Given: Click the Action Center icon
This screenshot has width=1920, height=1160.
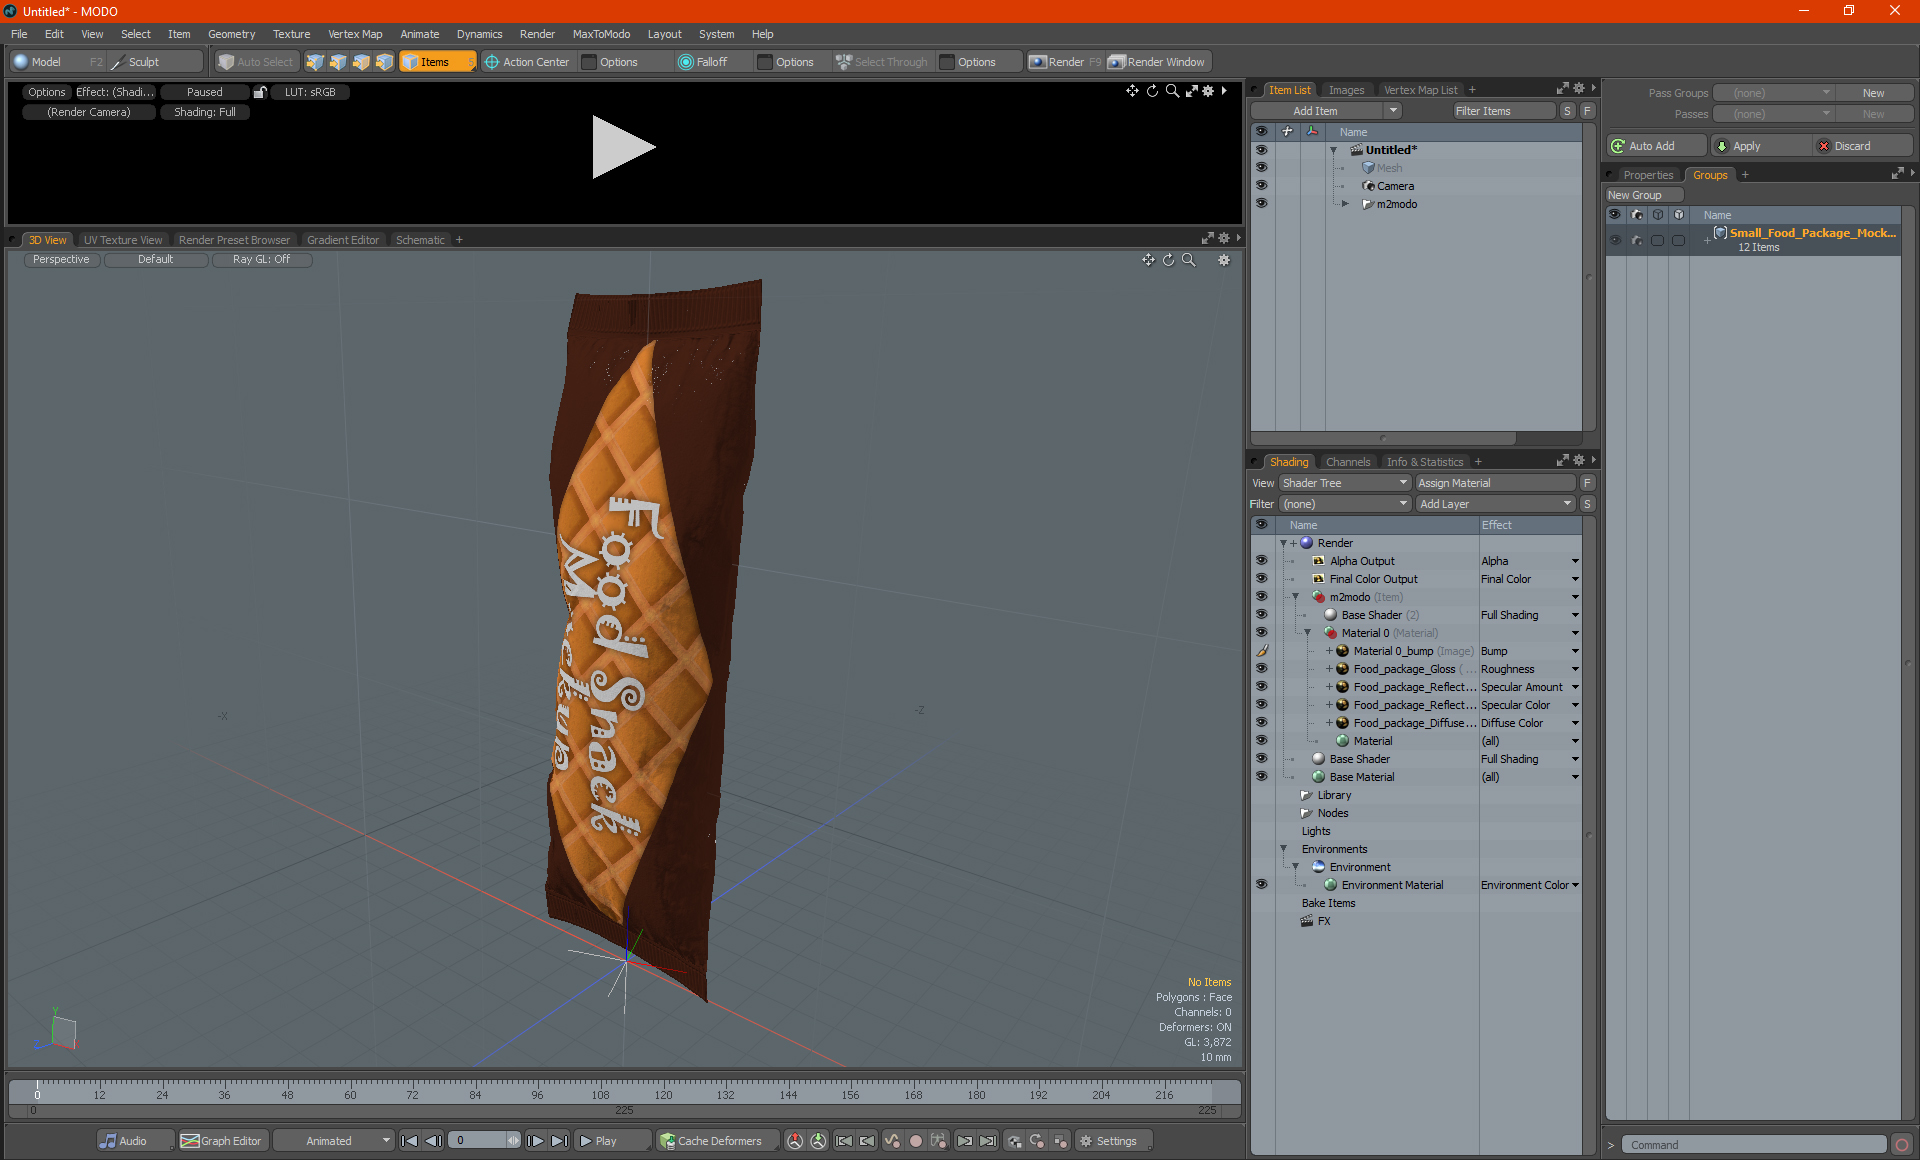Looking at the screenshot, I should [492, 62].
